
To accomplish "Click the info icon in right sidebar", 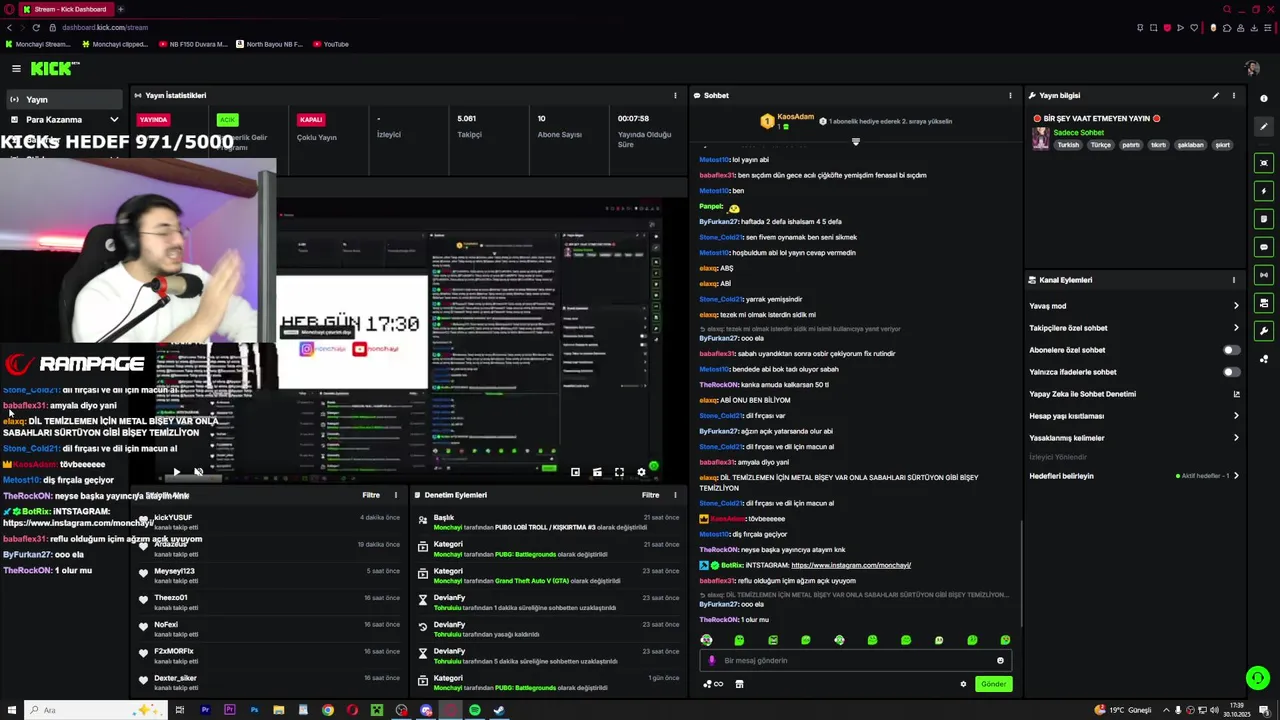I will 1264,98.
